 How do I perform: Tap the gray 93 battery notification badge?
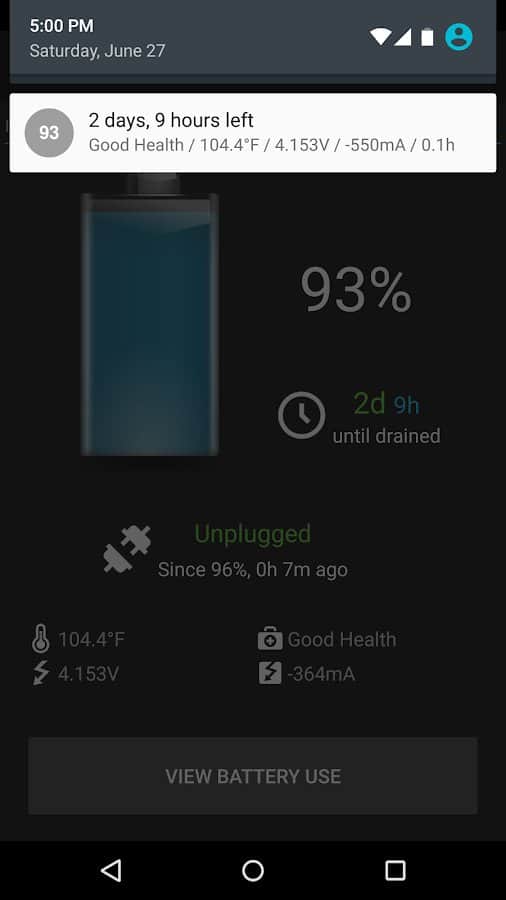[49, 133]
